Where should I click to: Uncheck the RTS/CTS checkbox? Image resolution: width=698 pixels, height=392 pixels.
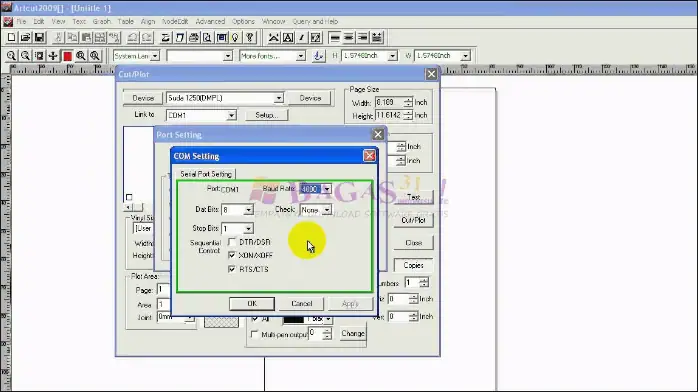tap(231, 269)
